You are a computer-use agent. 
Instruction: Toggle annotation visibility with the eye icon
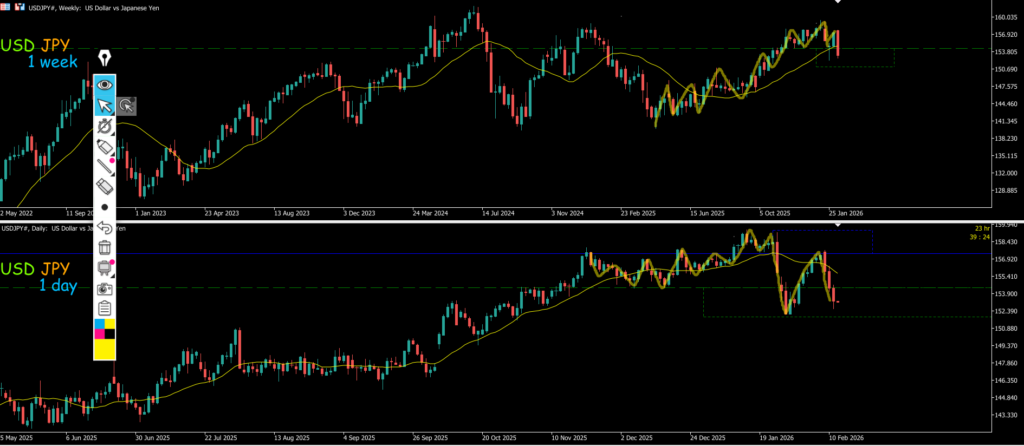[x=104, y=84]
